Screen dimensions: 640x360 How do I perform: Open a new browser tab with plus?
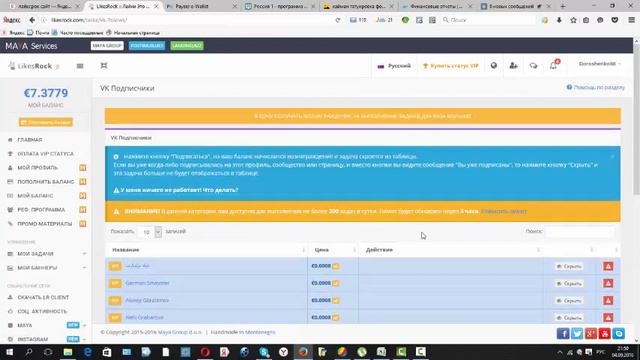coord(563,6)
